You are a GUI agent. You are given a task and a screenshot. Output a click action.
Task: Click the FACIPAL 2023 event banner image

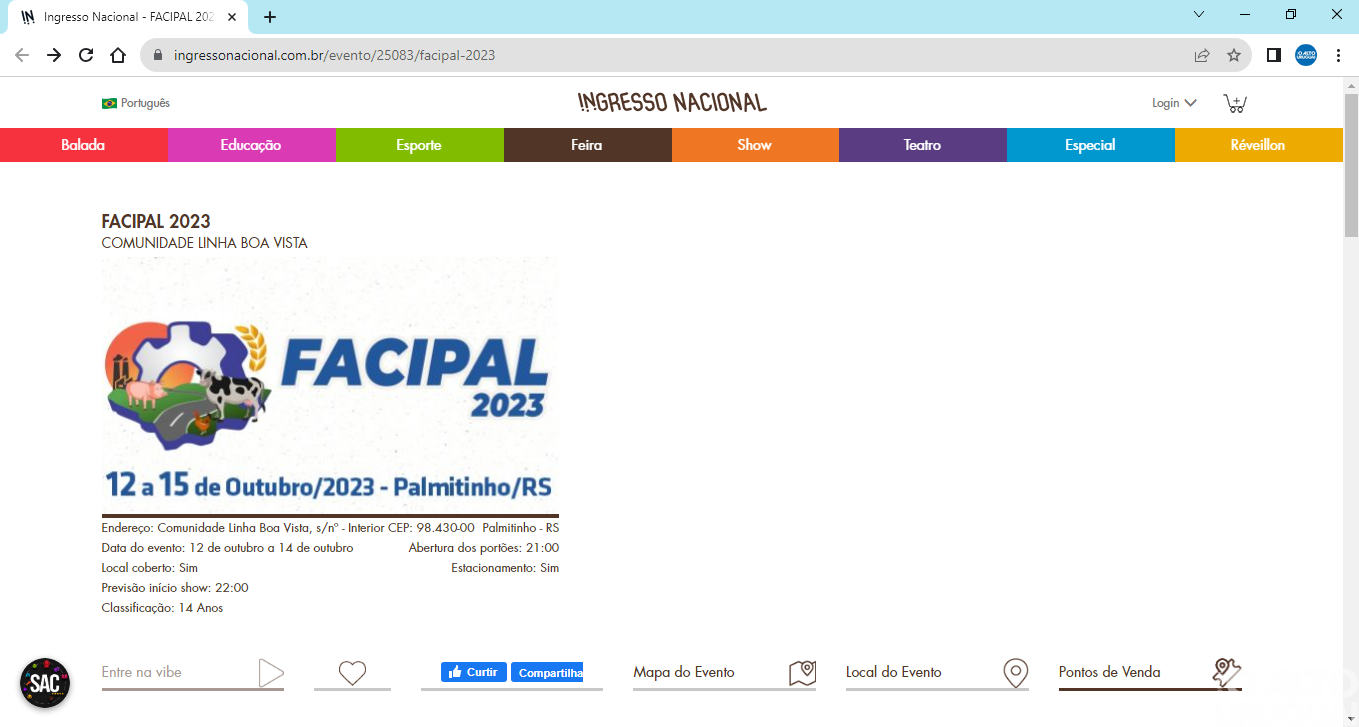(330, 385)
